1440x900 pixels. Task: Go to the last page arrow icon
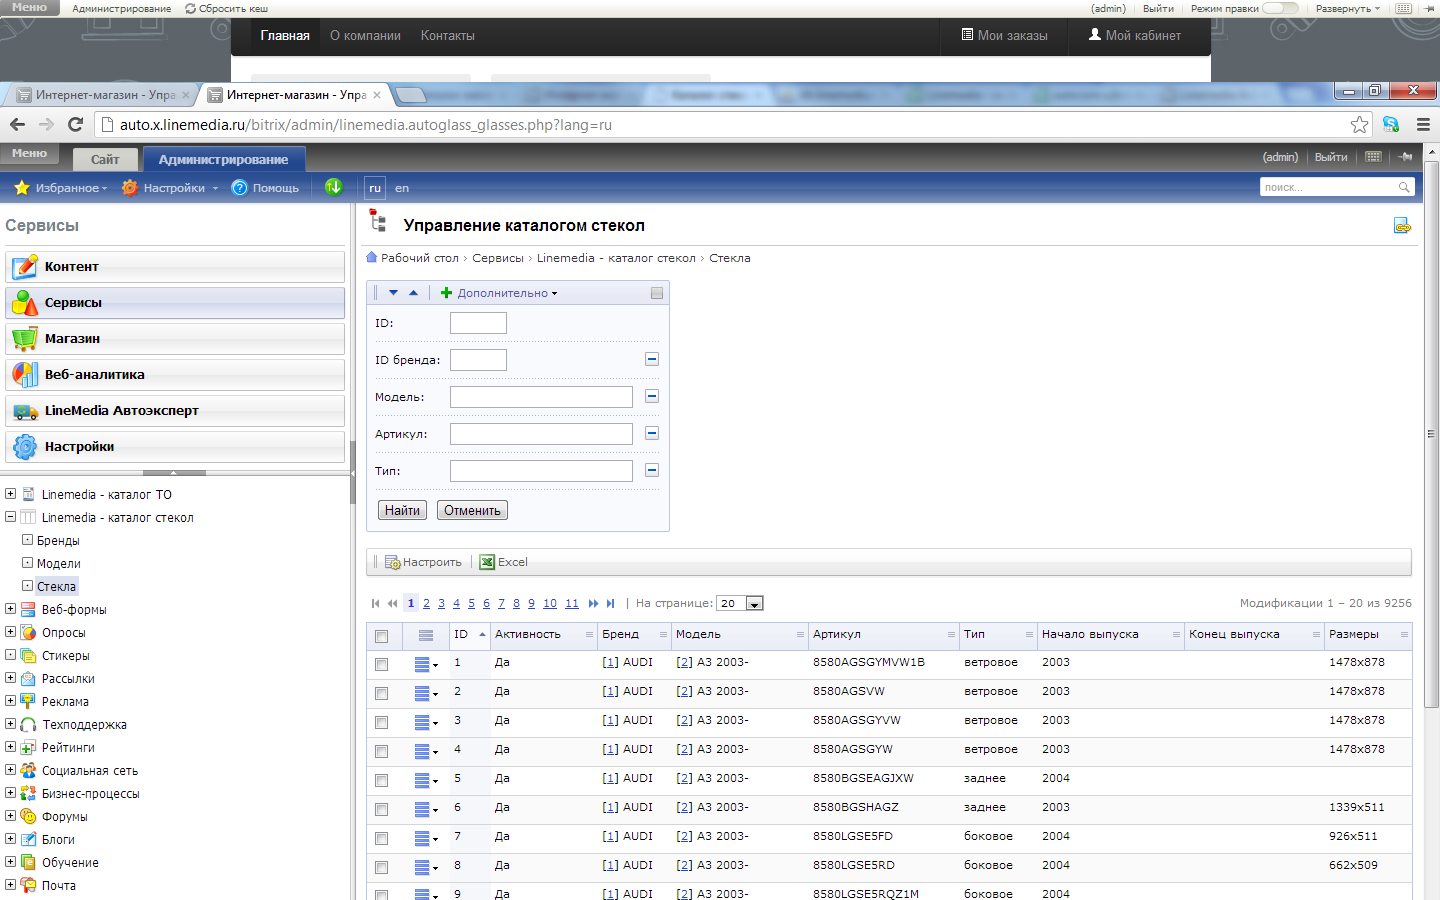click(x=611, y=603)
